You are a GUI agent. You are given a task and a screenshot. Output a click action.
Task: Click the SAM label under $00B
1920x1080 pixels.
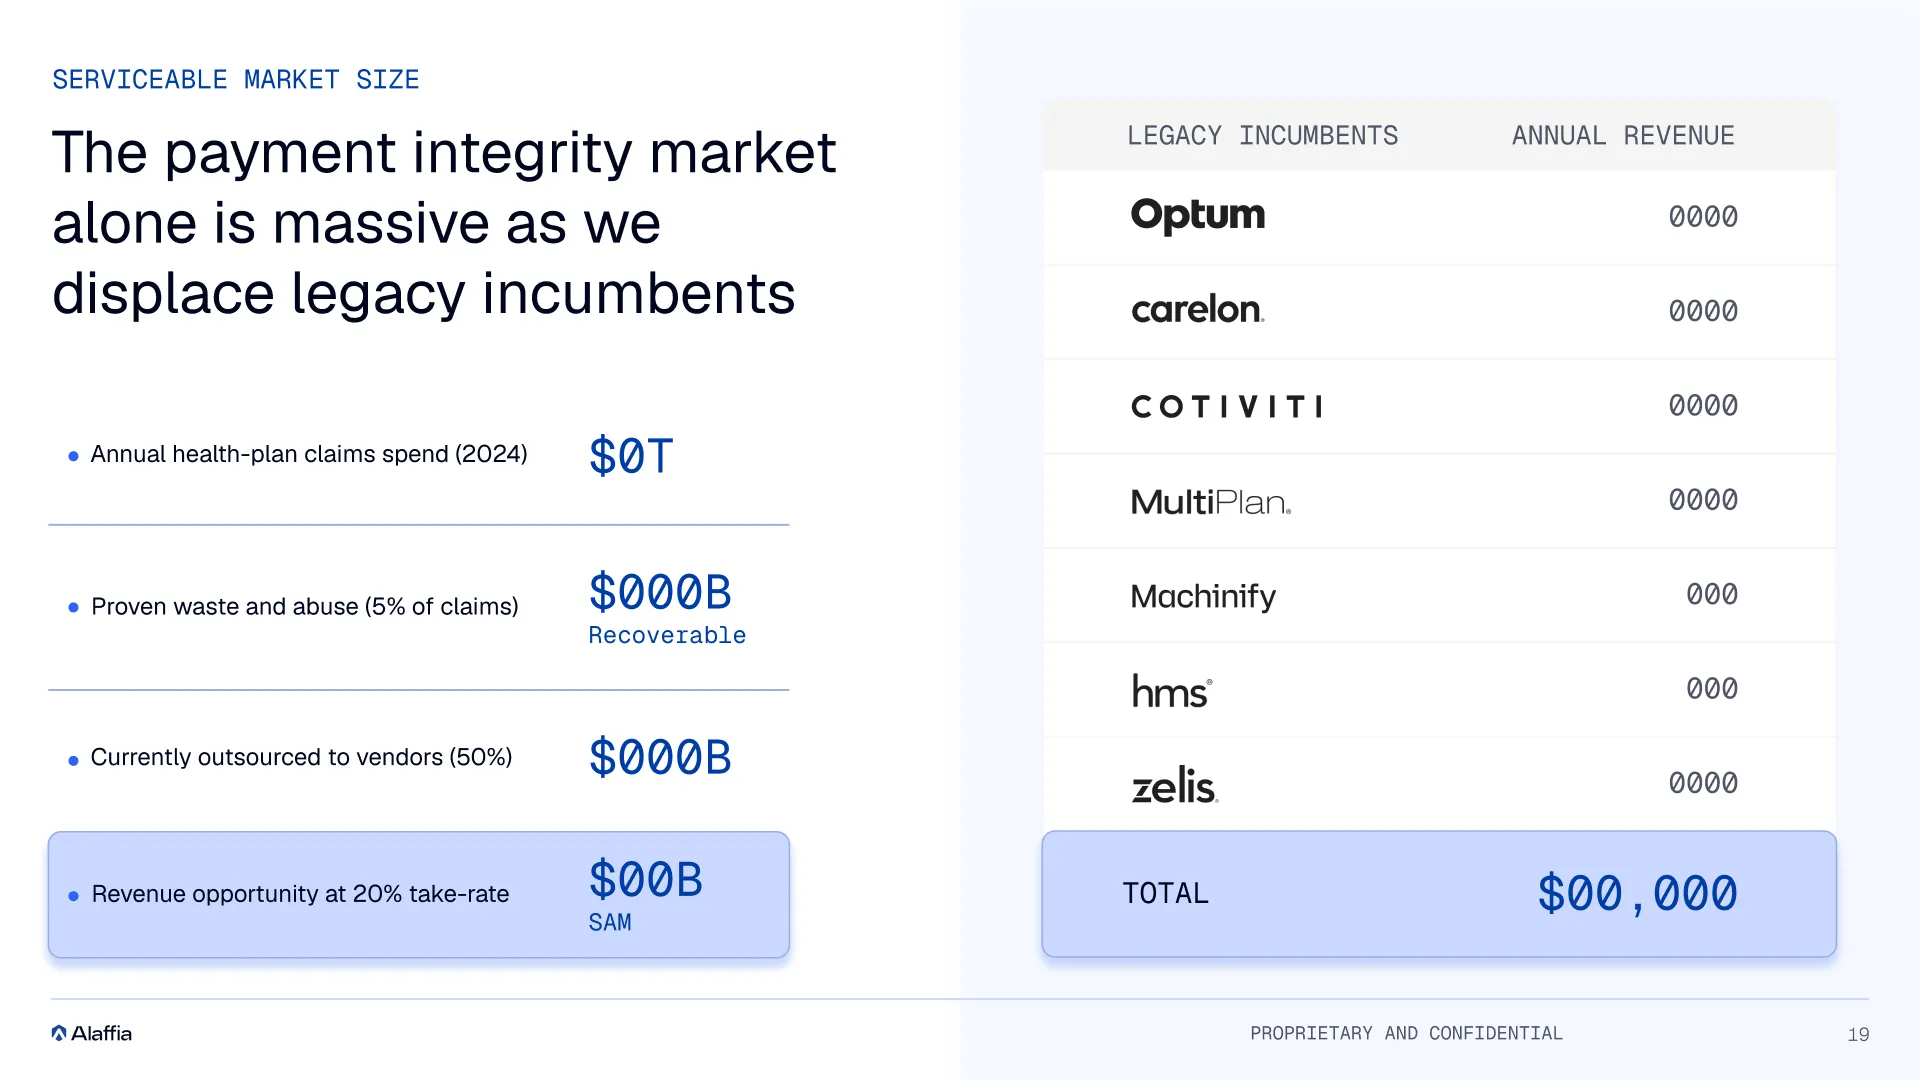coord(610,922)
